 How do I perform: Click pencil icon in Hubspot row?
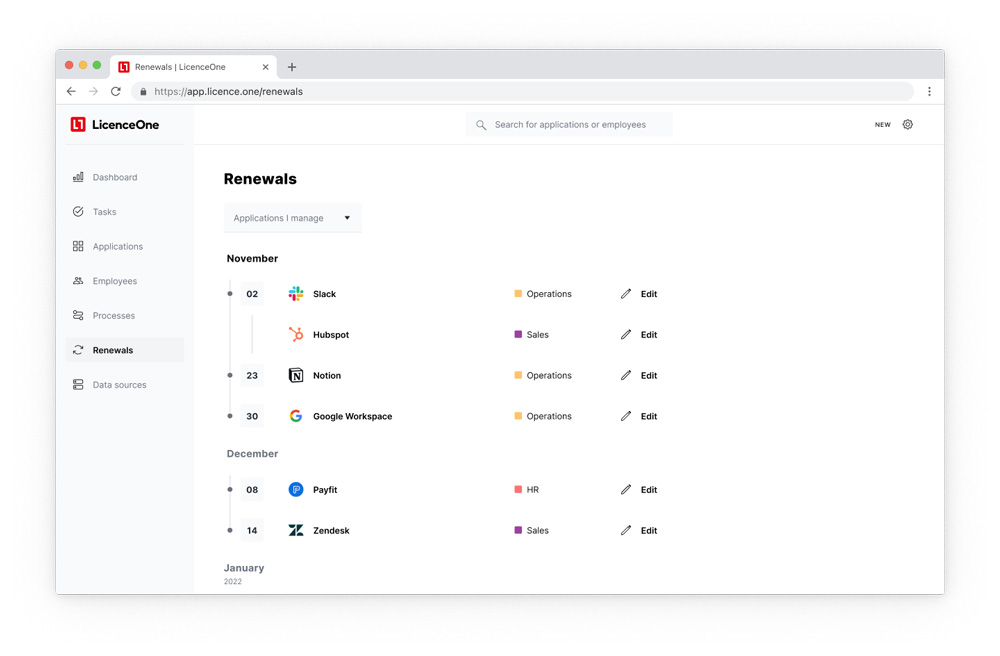[626, 334]
